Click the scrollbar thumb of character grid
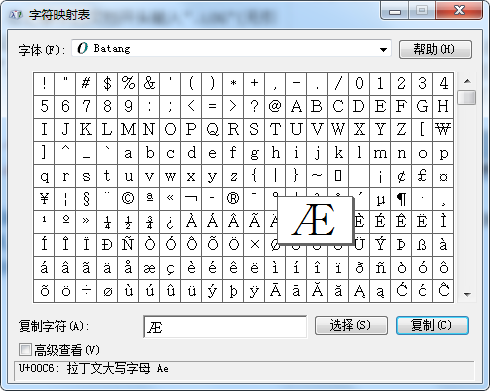 (467, 97)
